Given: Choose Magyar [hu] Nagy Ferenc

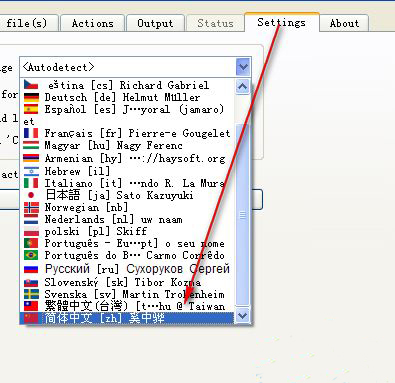Looking at the screenshot, I should 128,145.
